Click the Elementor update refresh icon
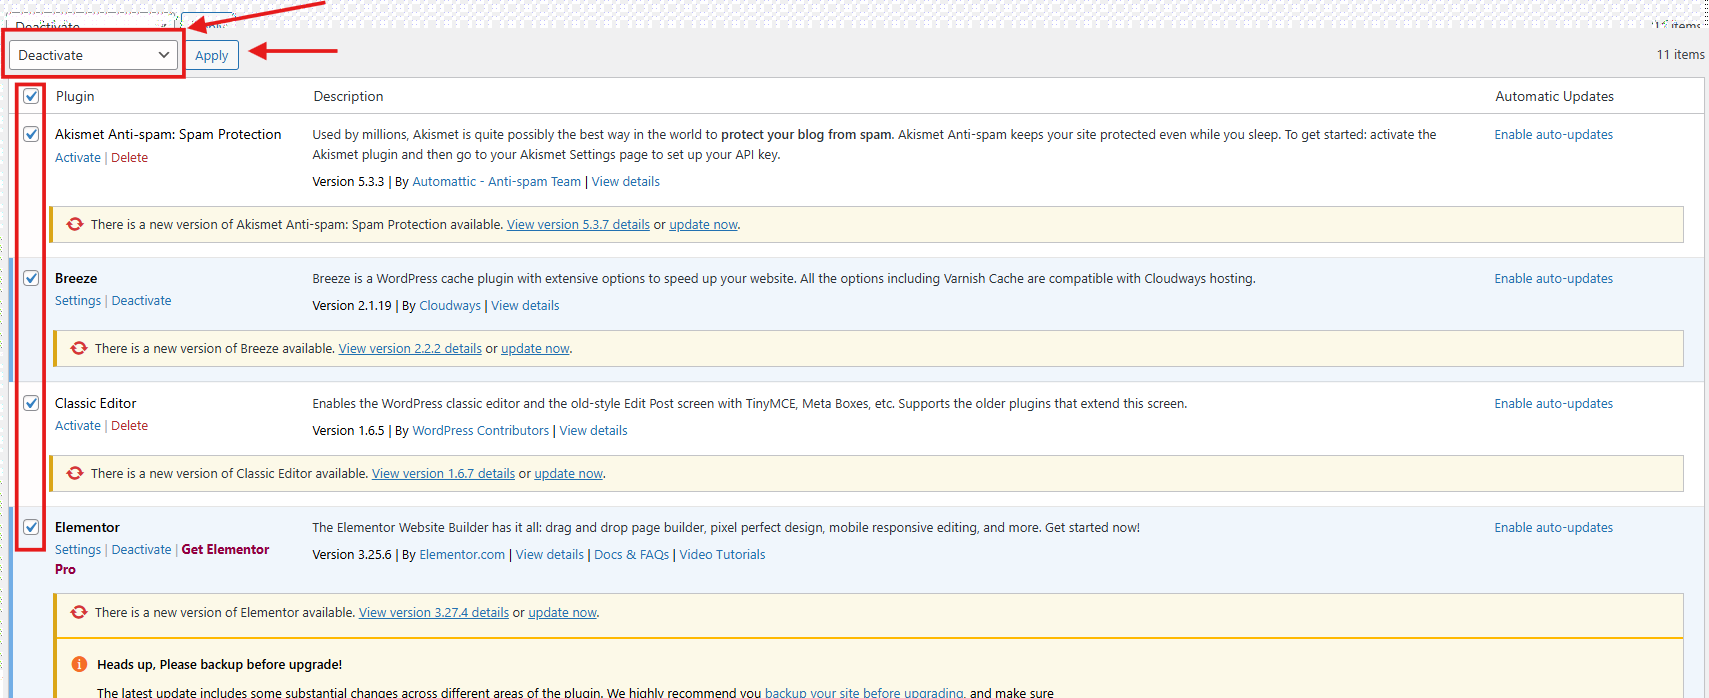The width and height of the screenshot is (1709, 698). 79,612
